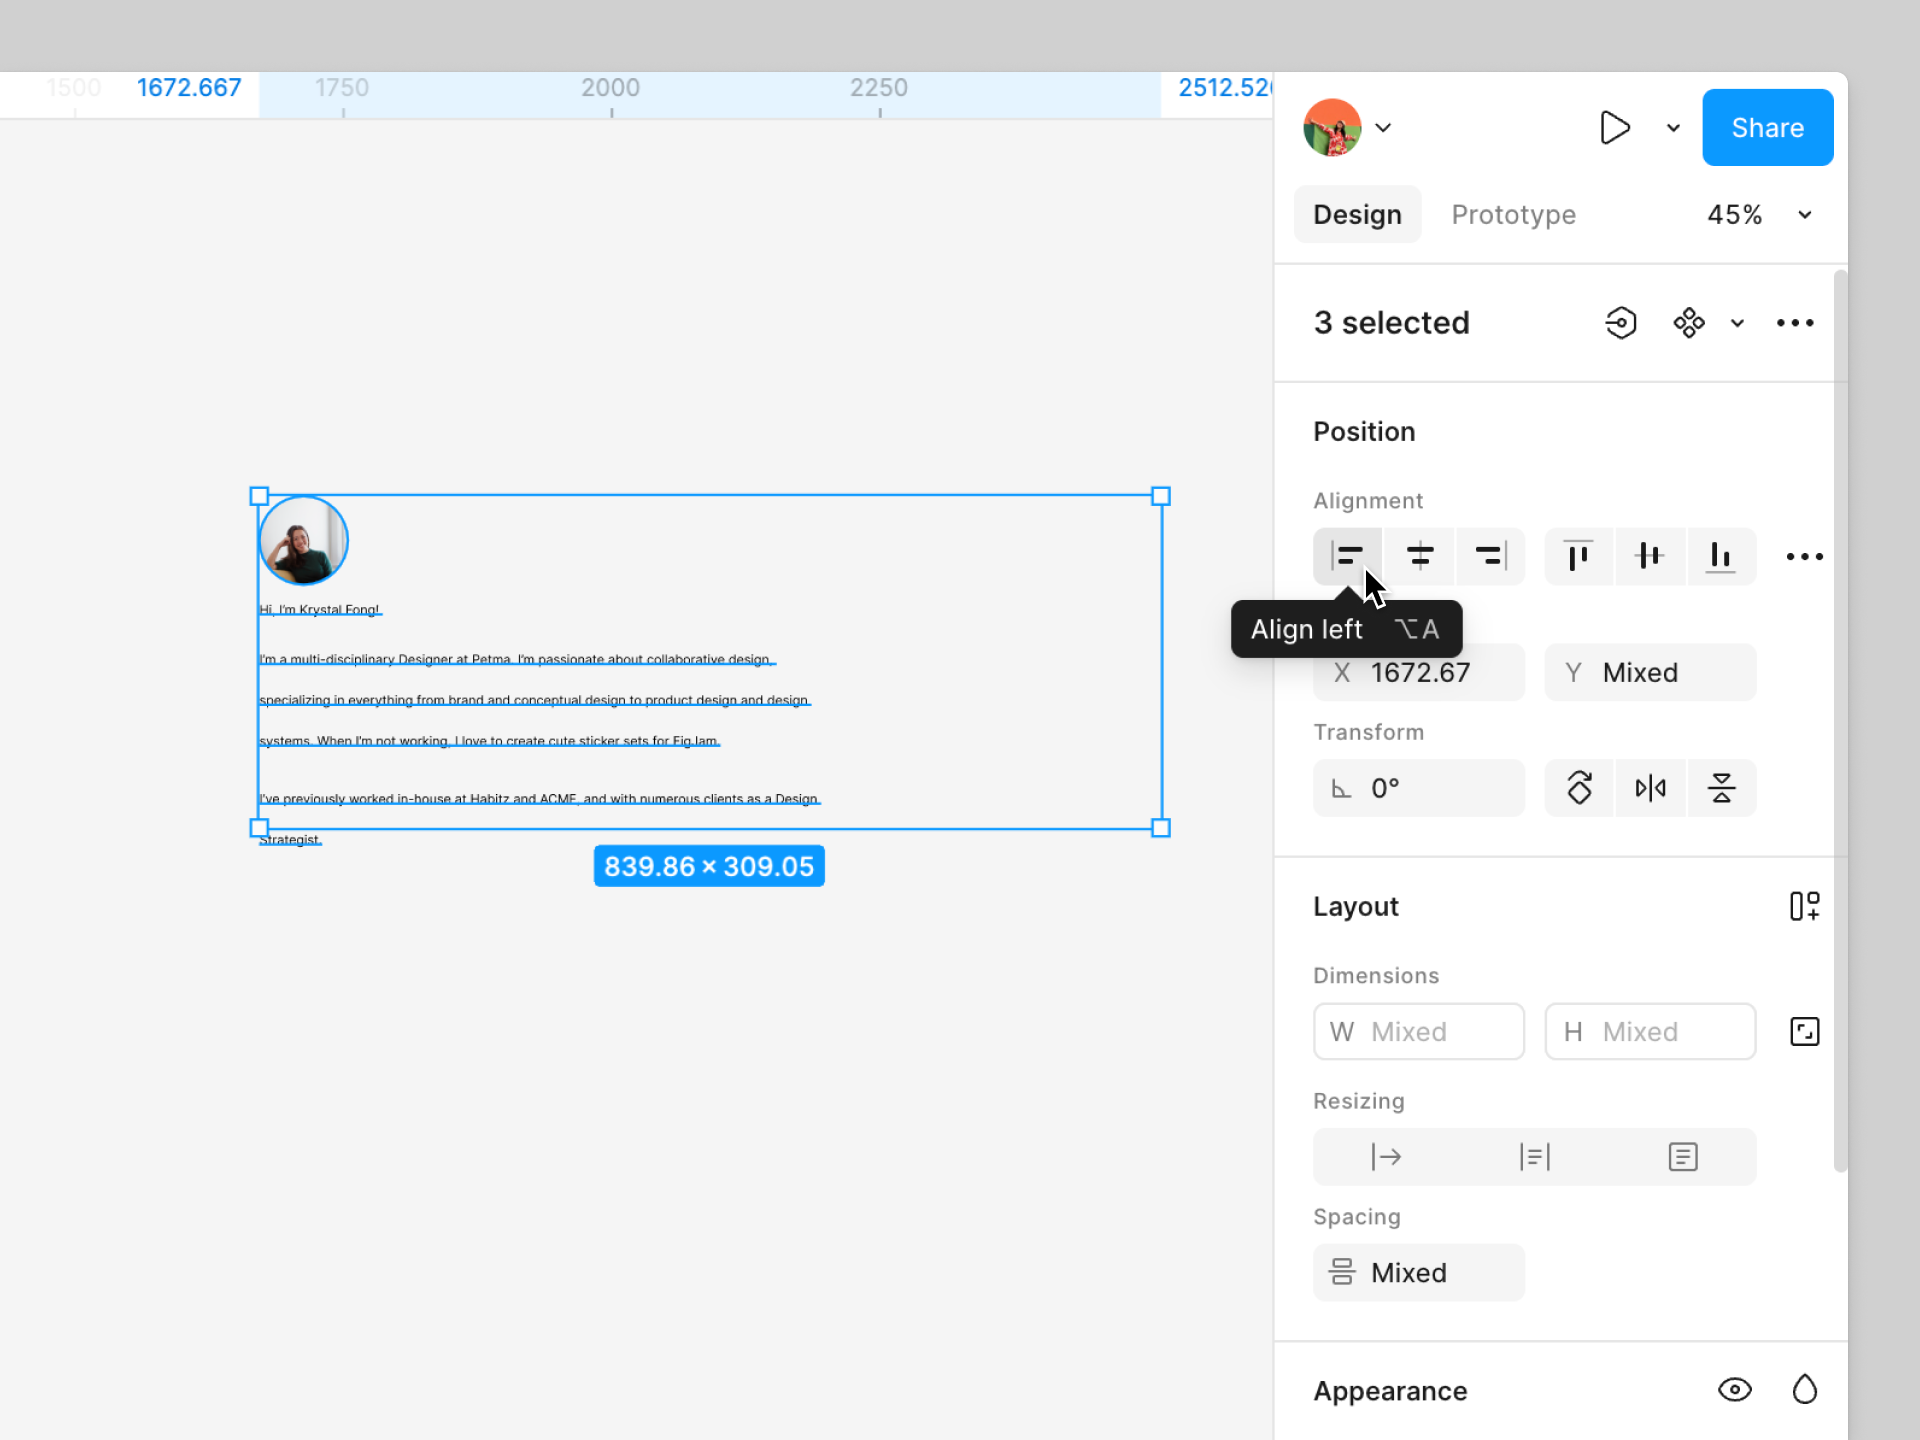Select the auto width resizing option
Image resolution: width=1920 pixels, height=1440 pixels.
1386,1157
